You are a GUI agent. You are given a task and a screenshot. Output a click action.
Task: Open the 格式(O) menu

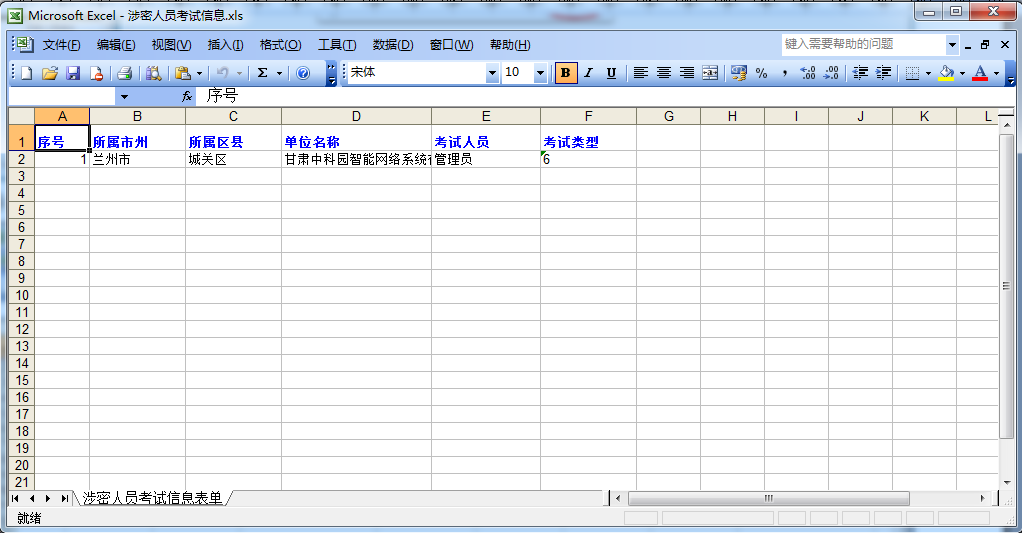(280, 45)
